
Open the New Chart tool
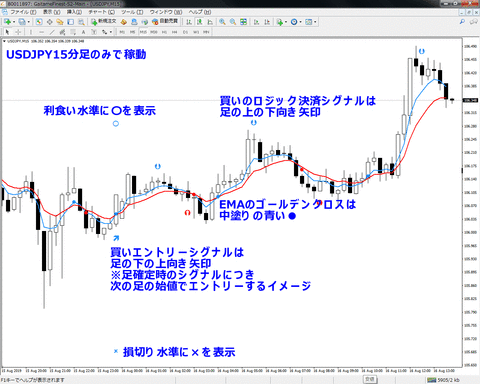[7, 22]
